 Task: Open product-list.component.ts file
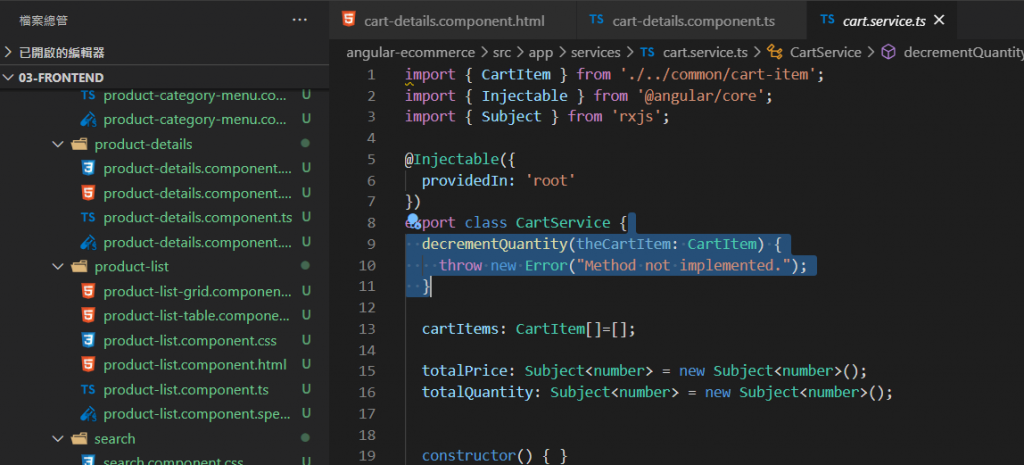coord(186,390)
